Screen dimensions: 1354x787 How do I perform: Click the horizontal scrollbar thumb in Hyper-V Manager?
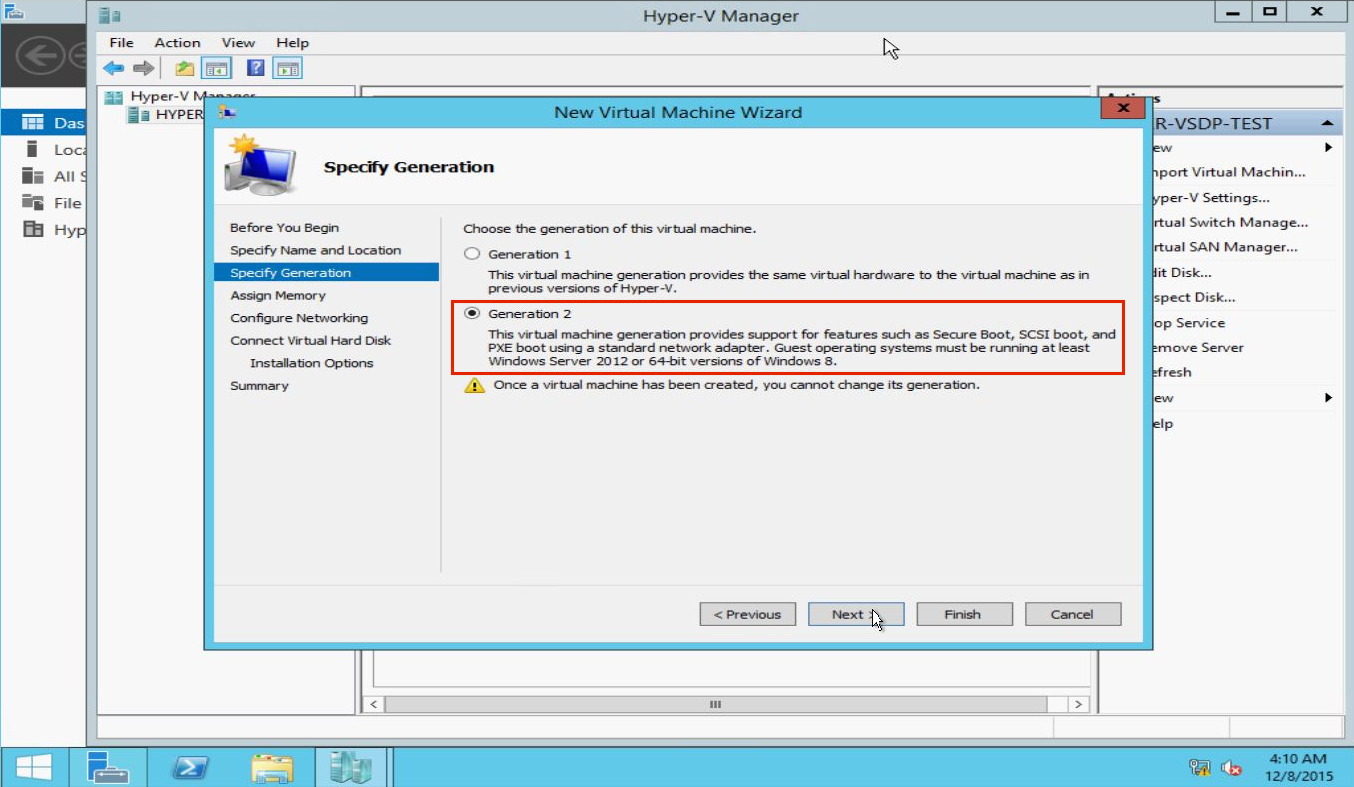coord(715,704)
